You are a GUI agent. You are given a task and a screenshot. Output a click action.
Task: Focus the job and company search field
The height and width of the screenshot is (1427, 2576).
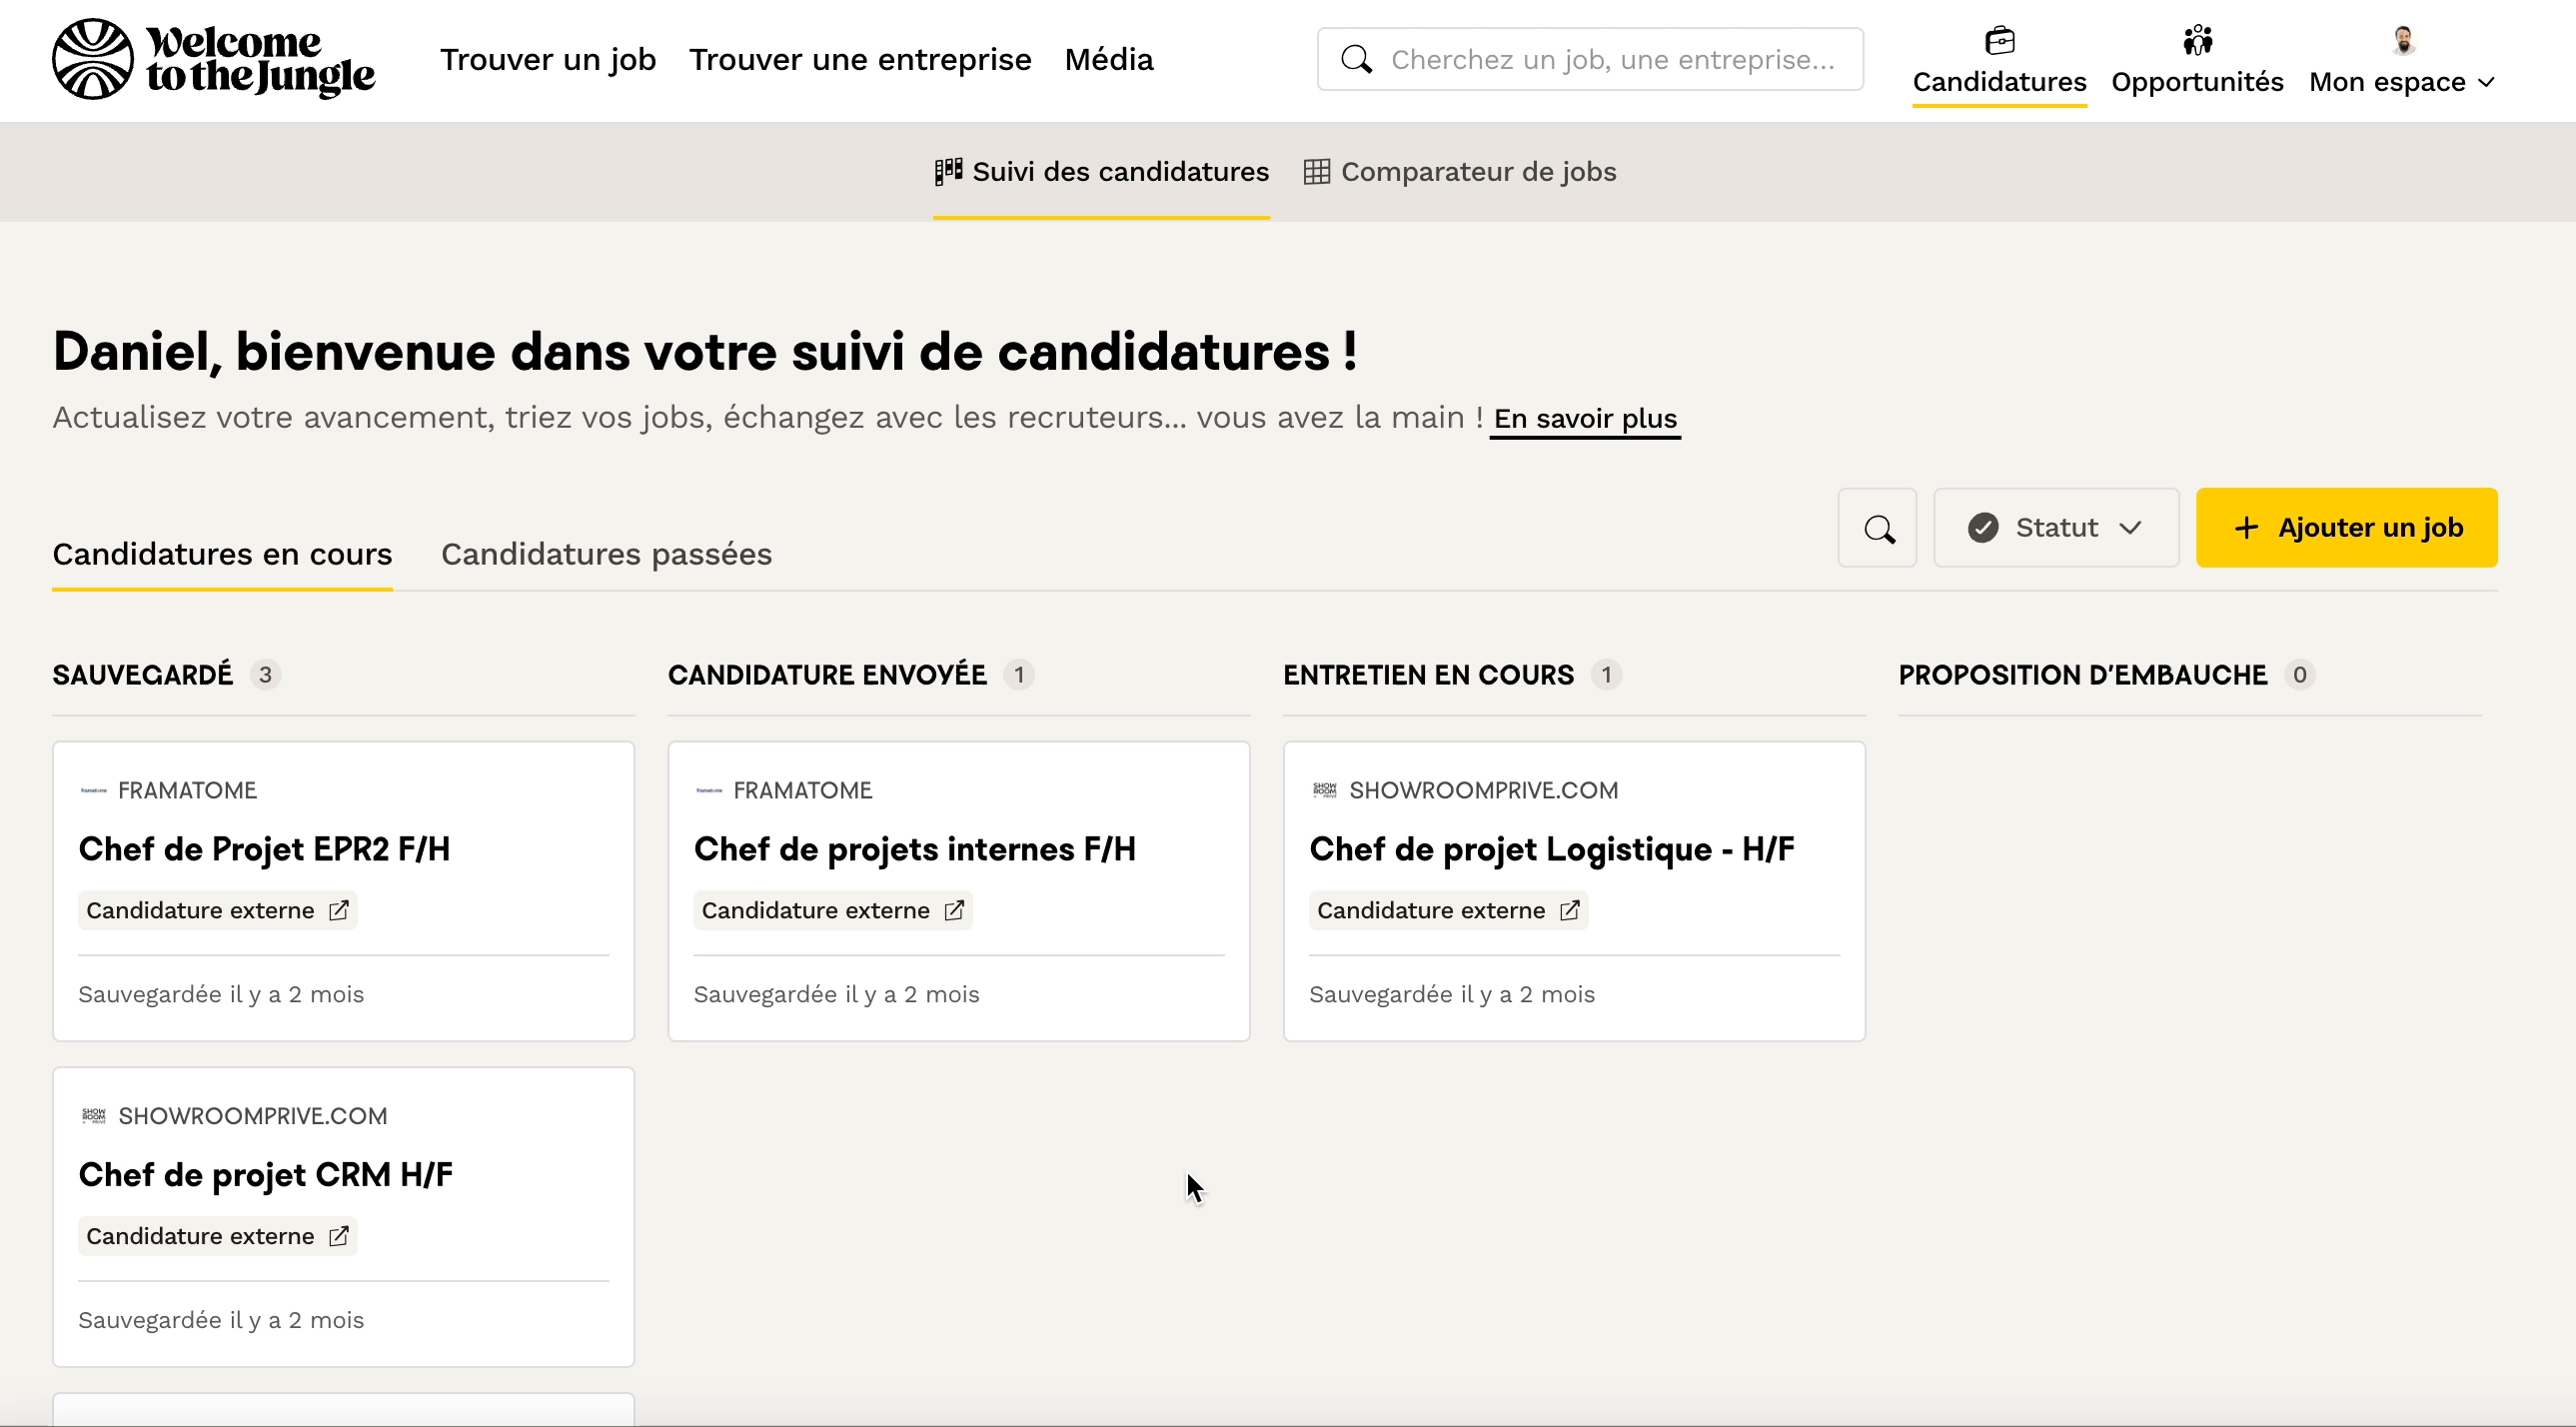click(x=1610, y=60)
